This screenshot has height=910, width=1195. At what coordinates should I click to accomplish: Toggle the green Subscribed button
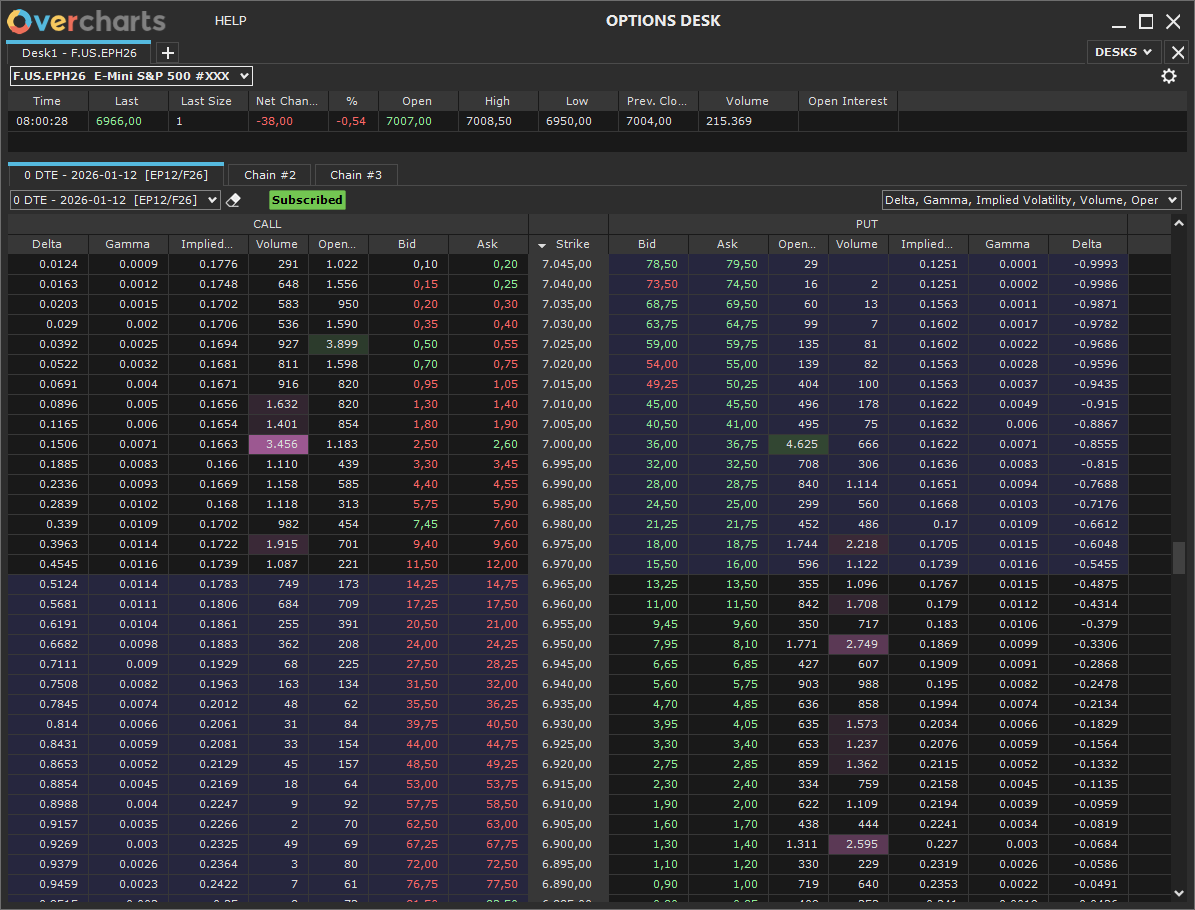pyautogui.click(x=307, y=200)
